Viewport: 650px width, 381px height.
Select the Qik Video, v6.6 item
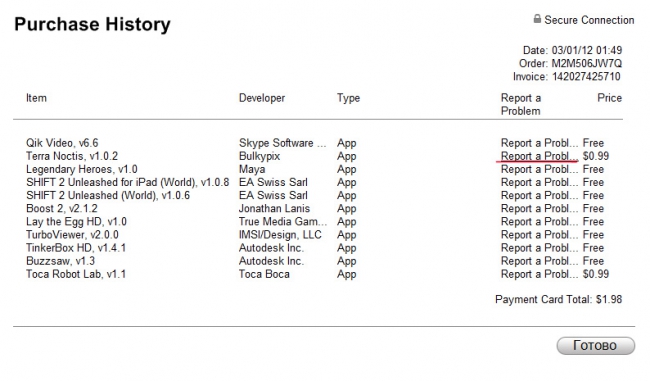[x=62, y=143]
